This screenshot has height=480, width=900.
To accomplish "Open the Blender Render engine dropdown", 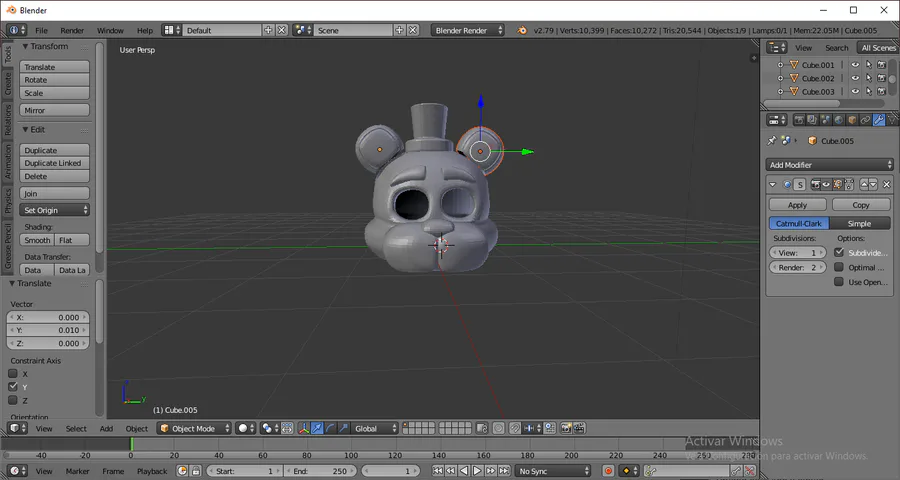I will (467, 30).
